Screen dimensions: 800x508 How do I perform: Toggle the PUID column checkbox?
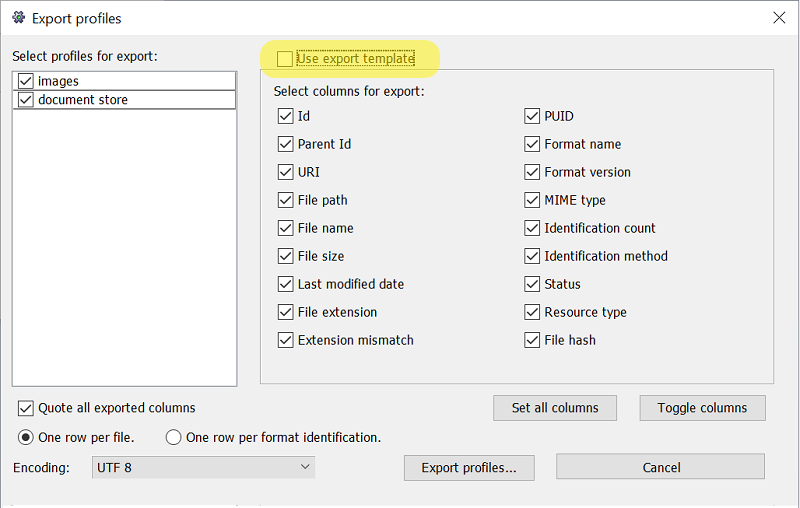click(532, 116)
